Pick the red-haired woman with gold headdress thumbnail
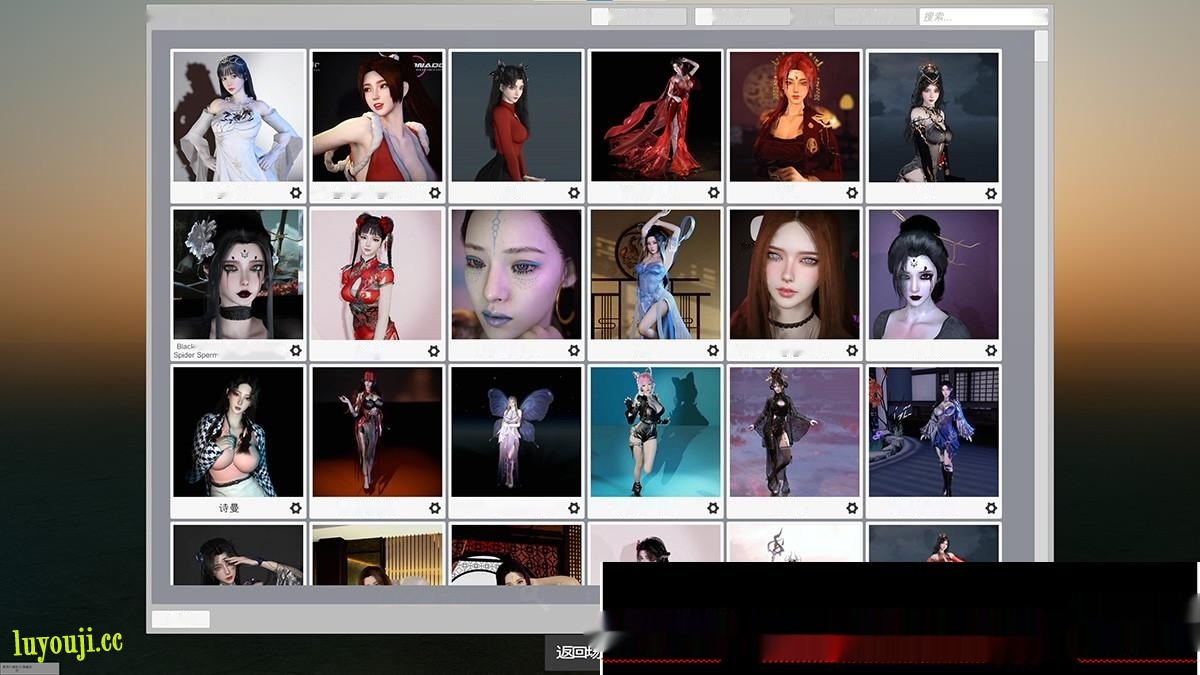Screen dimensions: 1200x675 794,117
